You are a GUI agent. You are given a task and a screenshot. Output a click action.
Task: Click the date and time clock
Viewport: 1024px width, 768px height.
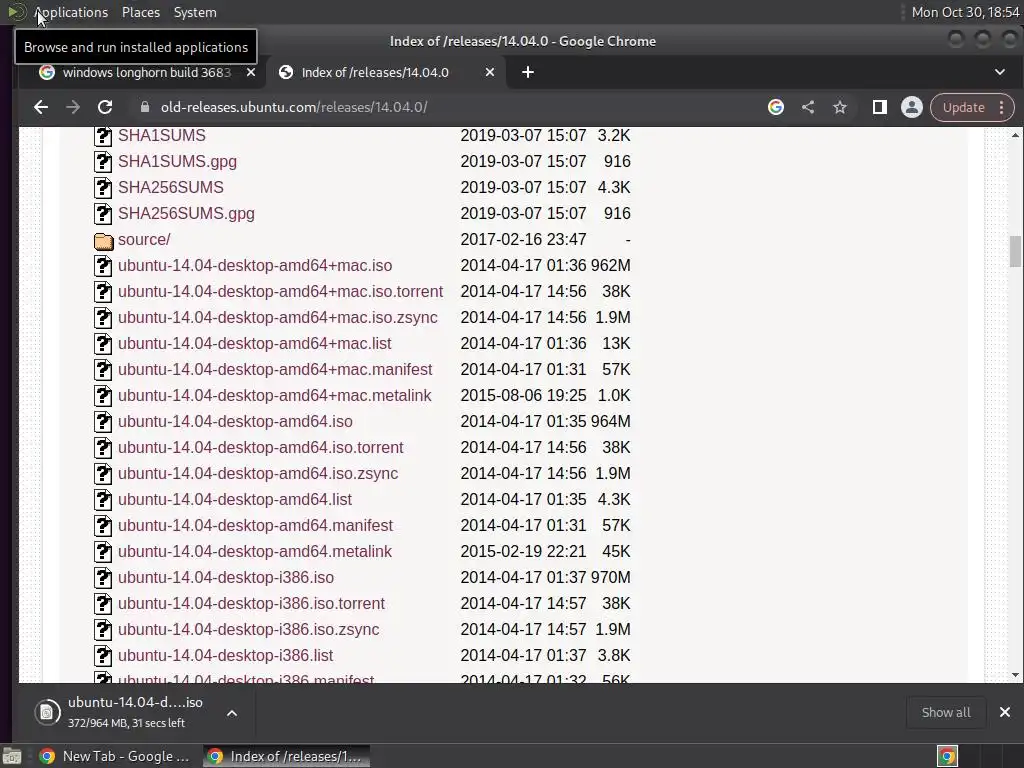pos(965,12)
